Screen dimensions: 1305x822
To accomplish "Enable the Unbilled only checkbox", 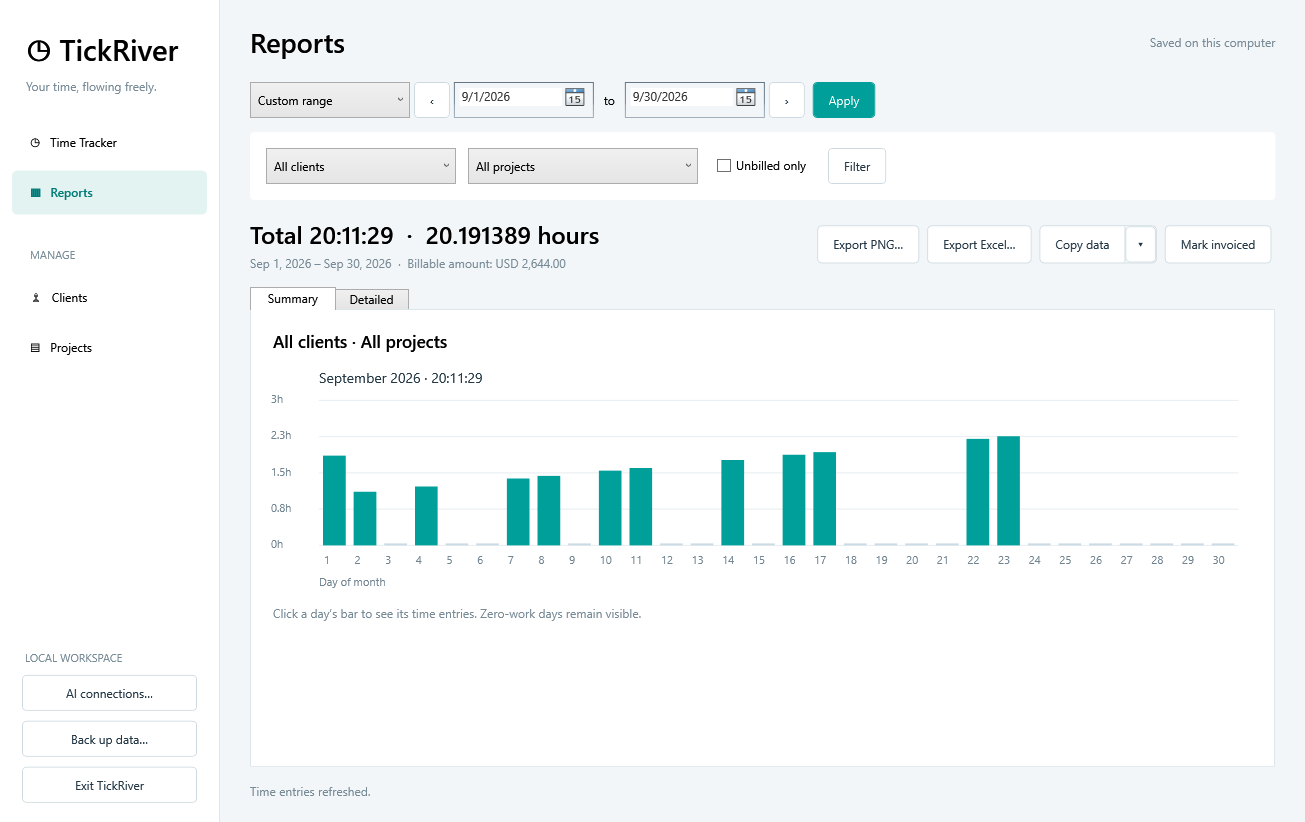I will pyautogui.click(x=724, y=166).
